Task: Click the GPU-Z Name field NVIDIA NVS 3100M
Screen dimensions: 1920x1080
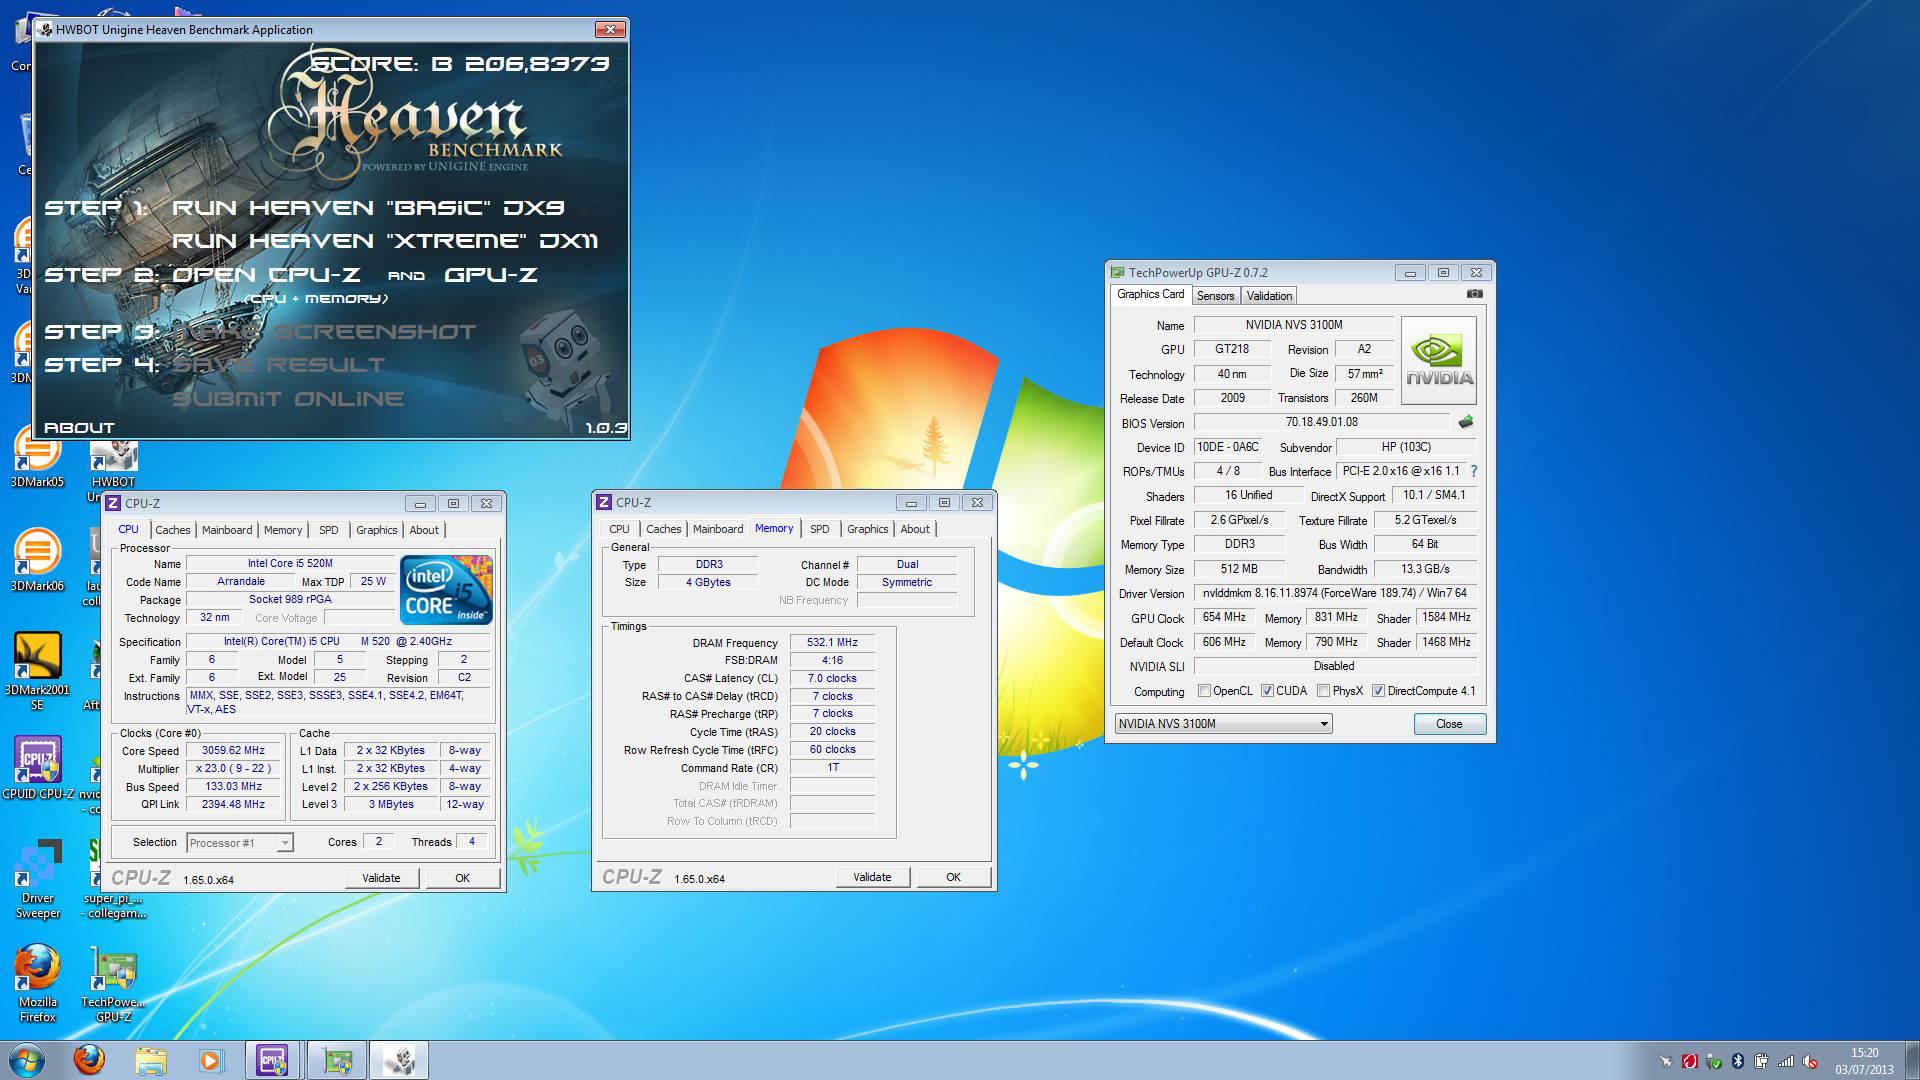Action: [1293, 325]
